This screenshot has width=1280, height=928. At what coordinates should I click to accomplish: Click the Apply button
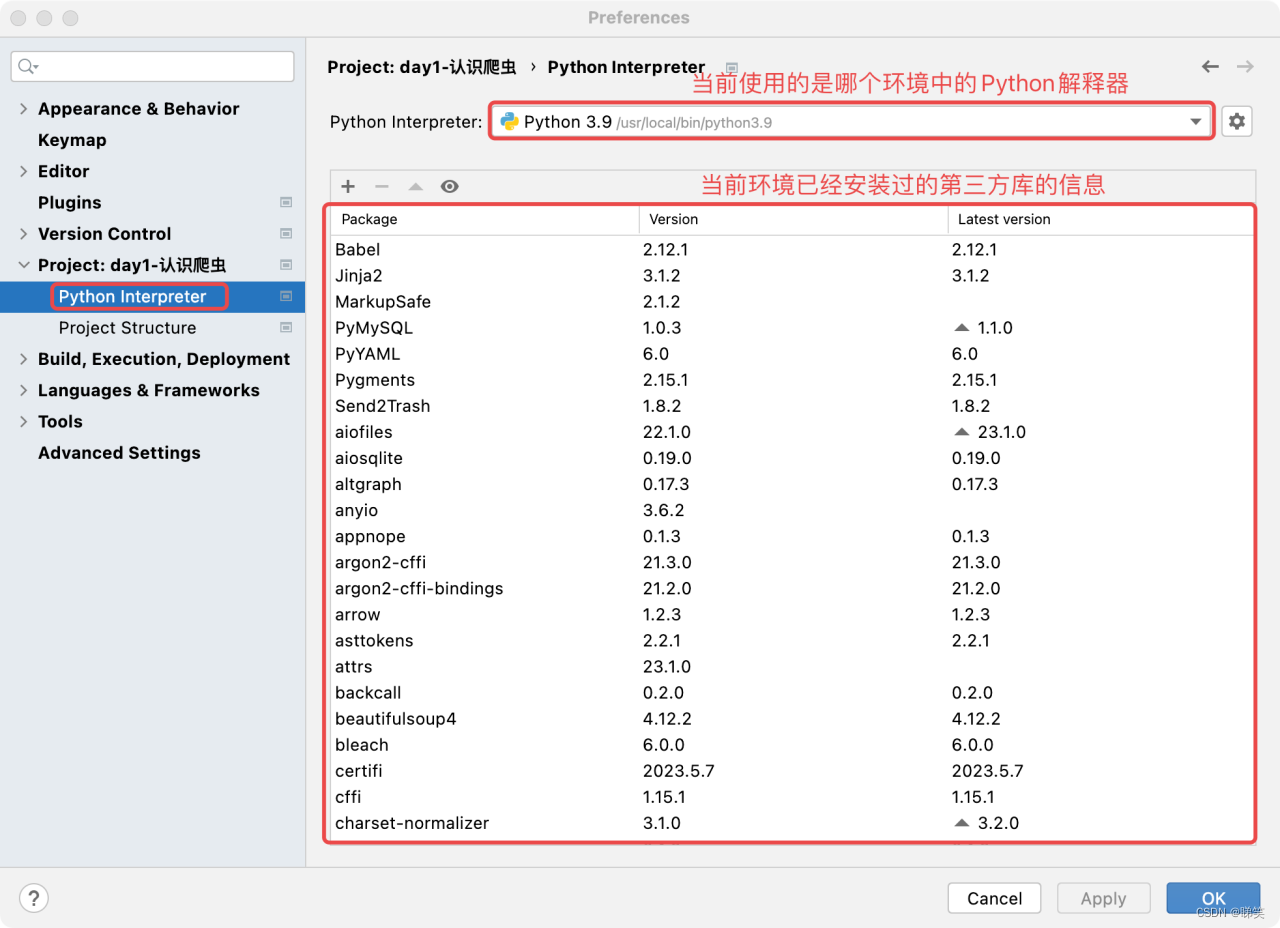point(1103,898)
